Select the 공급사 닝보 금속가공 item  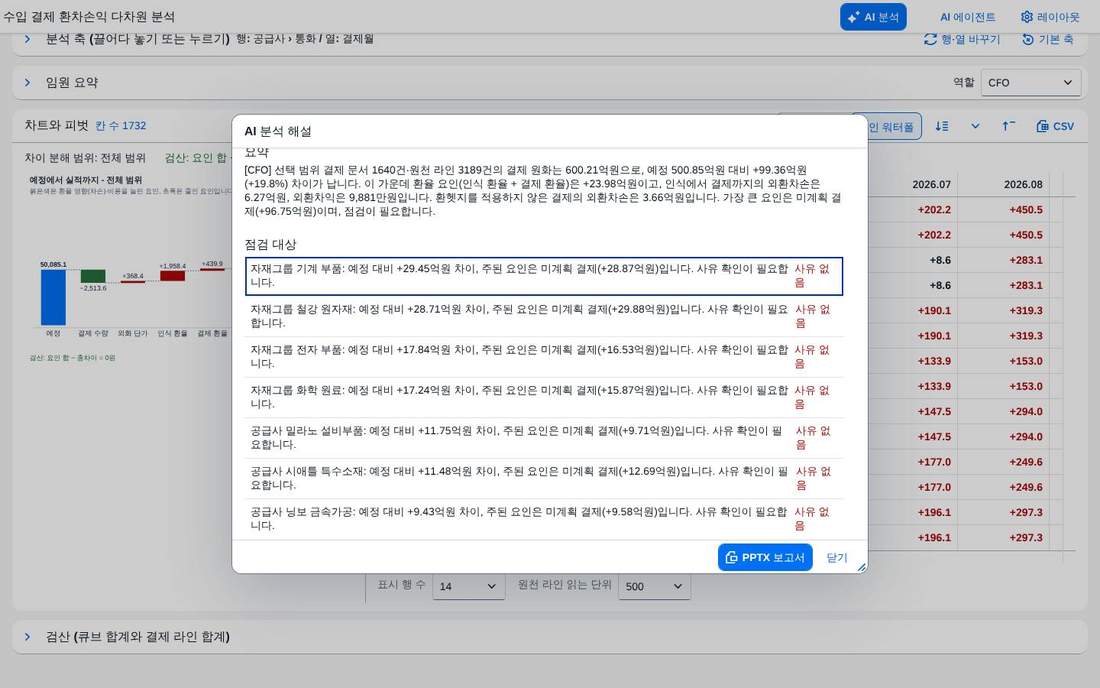544,518
